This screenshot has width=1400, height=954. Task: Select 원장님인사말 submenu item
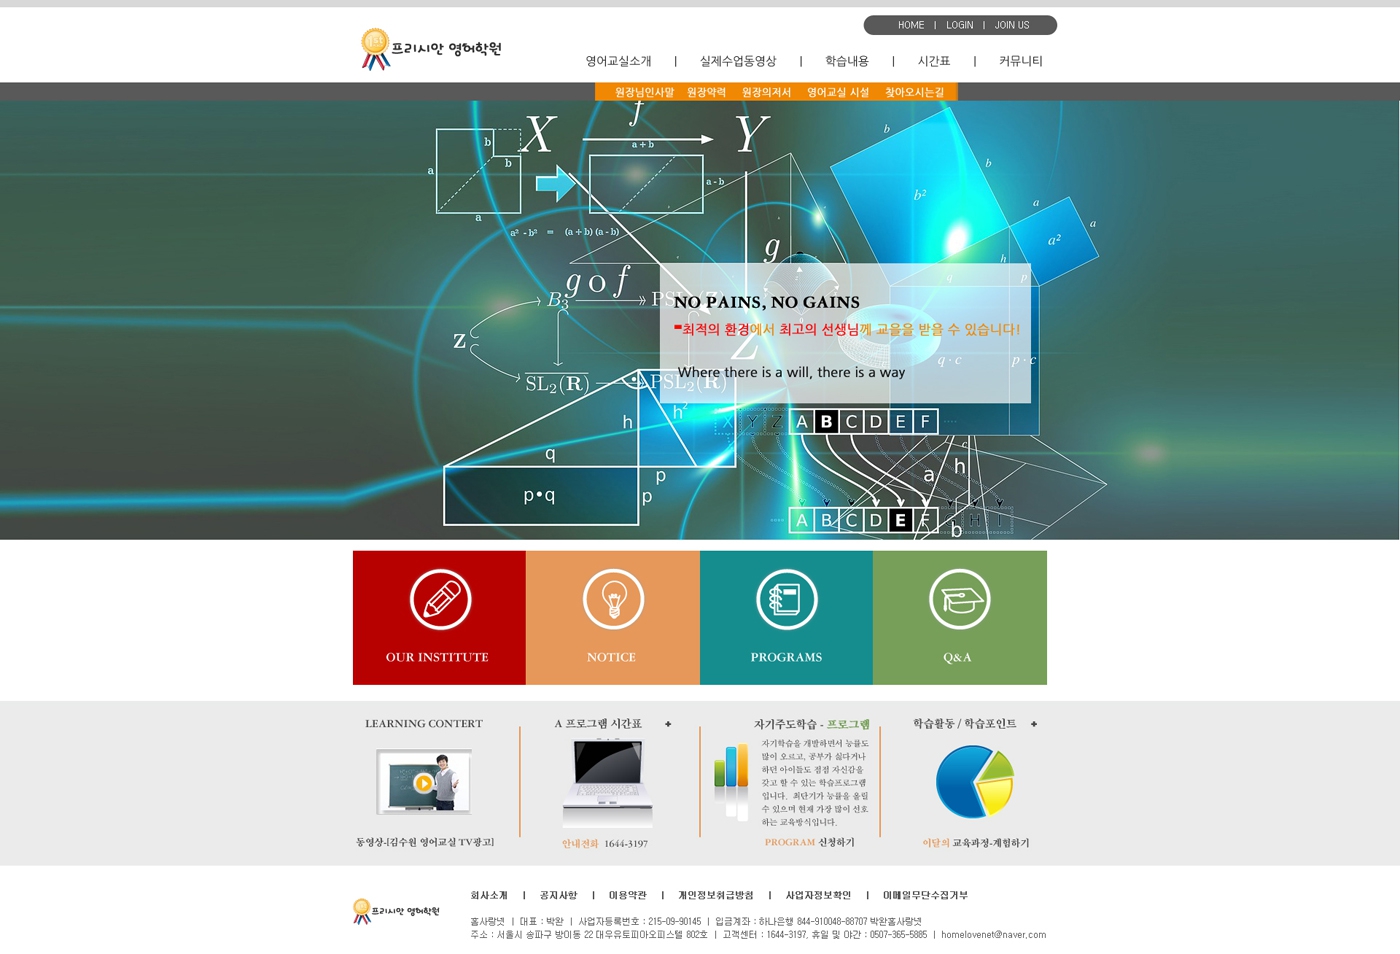[x=644, y=92]
